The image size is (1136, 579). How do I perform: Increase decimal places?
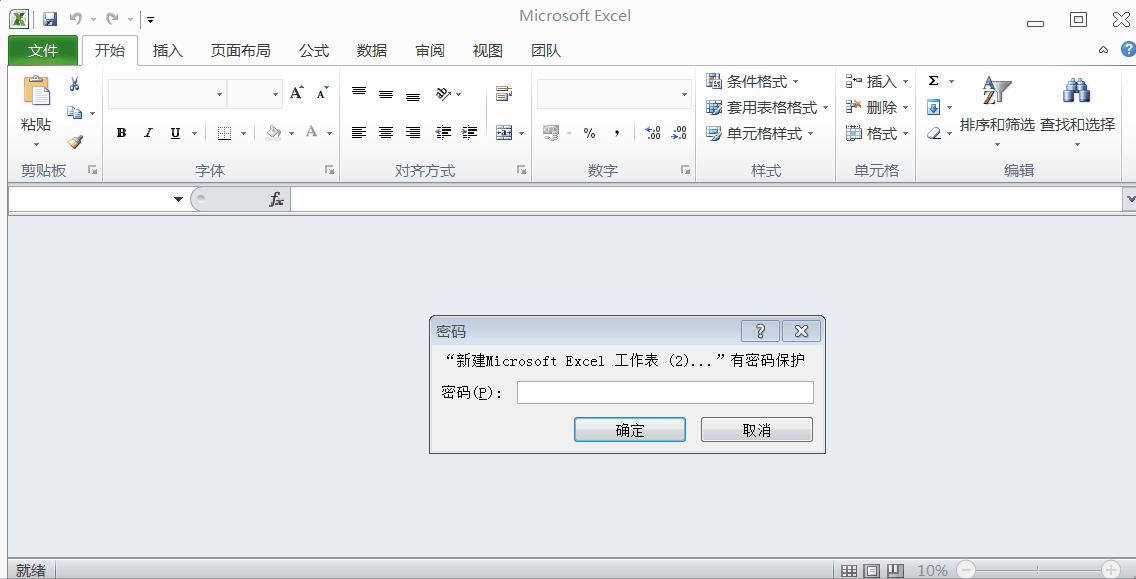click(652, 131)
